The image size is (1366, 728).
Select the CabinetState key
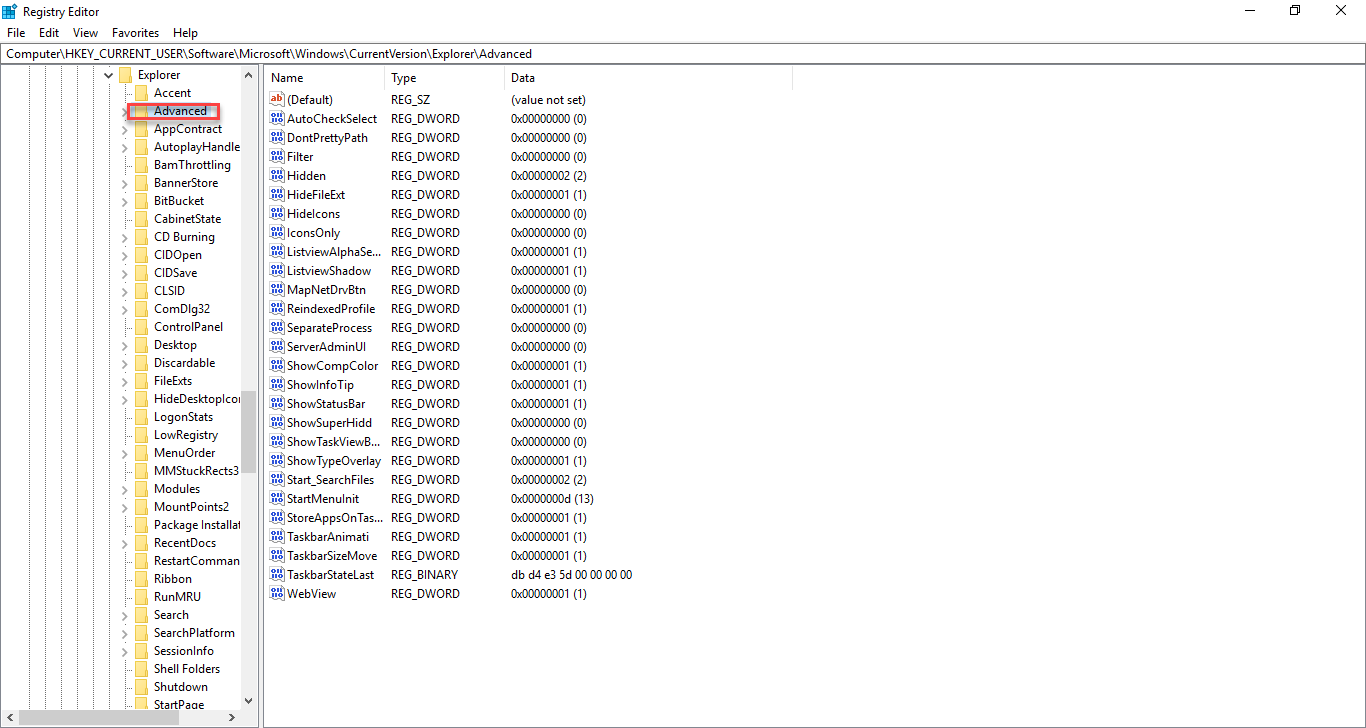(188, 219)
